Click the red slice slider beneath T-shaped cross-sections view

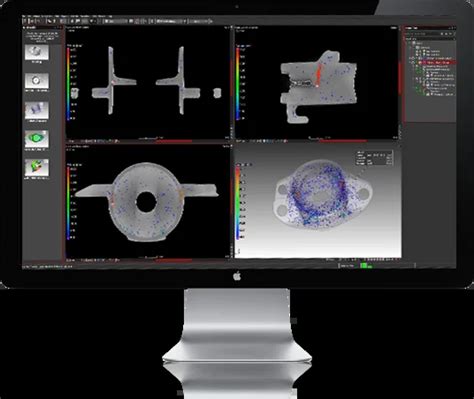pyautogui.click(x=174, y=141)
